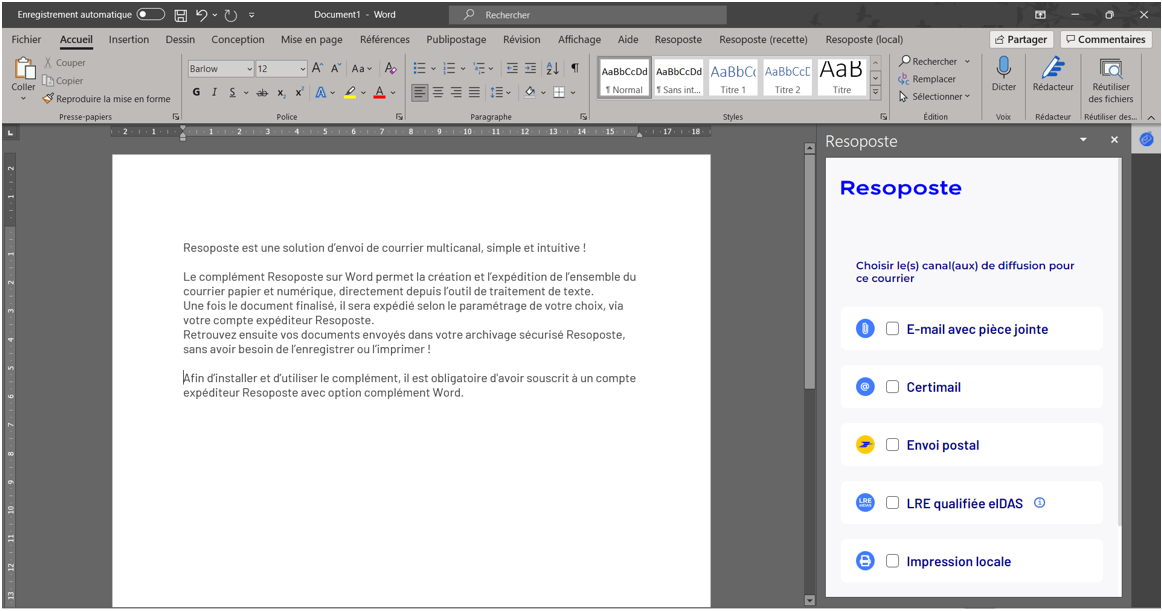This screenshot has width=1162, height=611.
Task: Toggle the Enregistrement automatique switch
Action: click(151, 15)
